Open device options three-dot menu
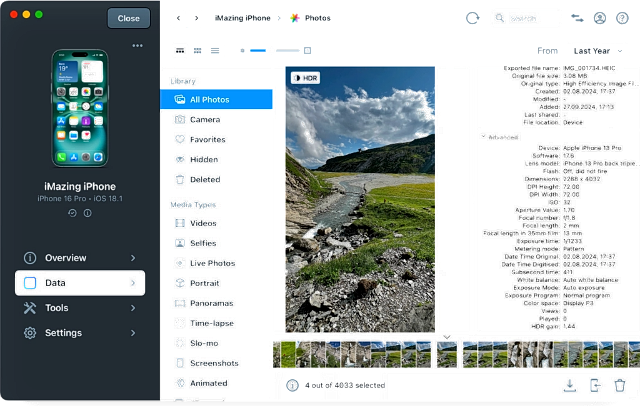The image size is (640, 406). point(138,45)
